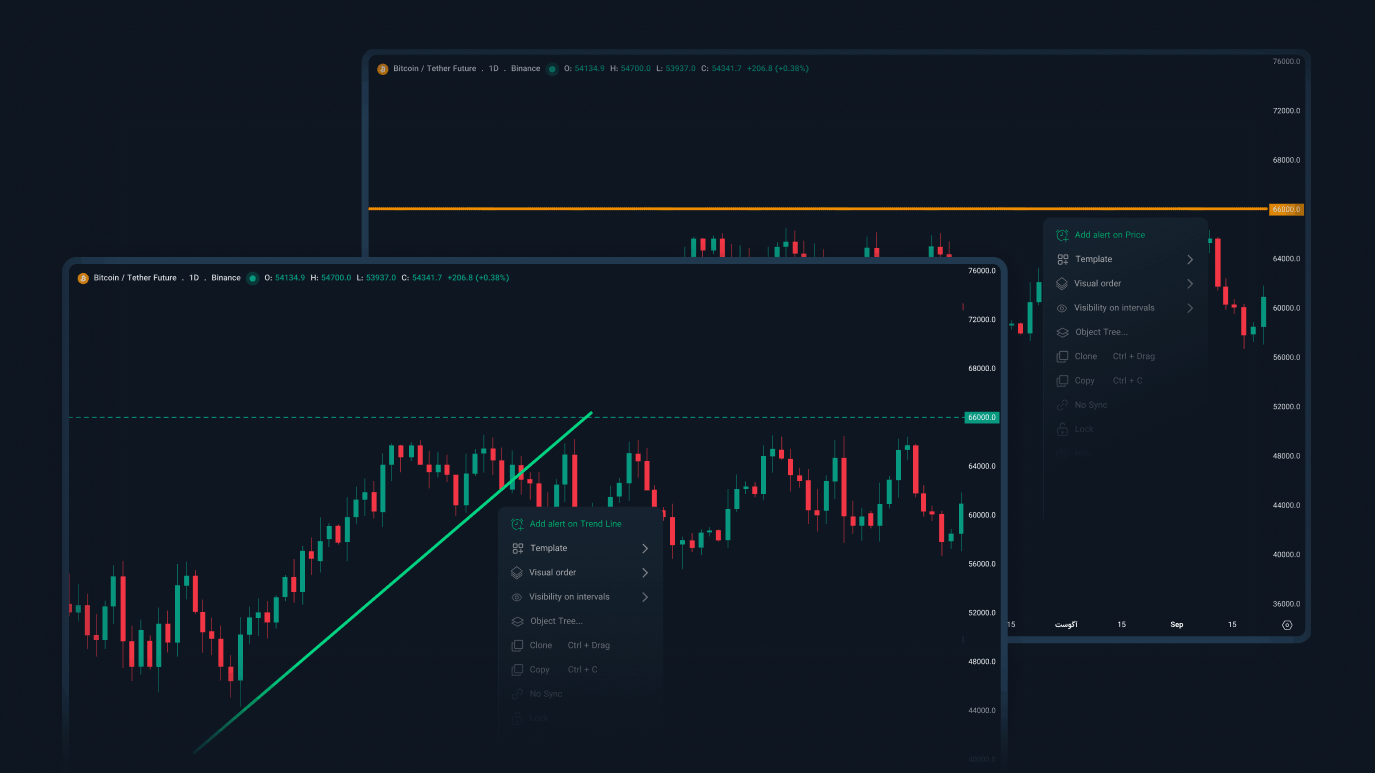Image resolution: width=1375 pixels, height=773 pixels.
Task: Expand the Template submenu arrow in front menu
Action: click(x=645, y=549)
